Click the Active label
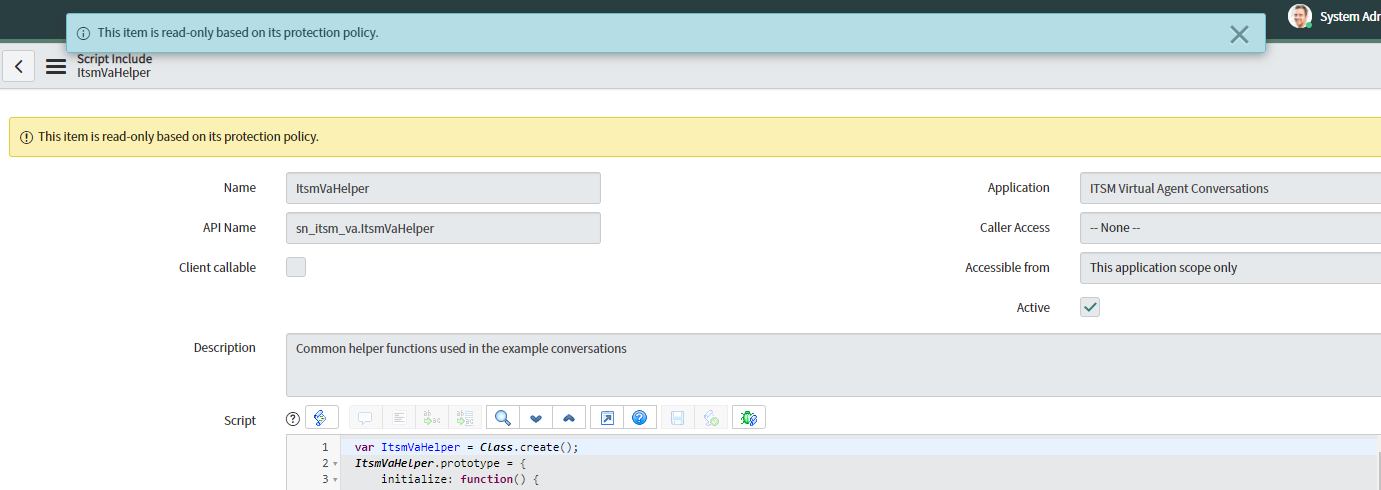The image size is (1381, 490). coord(1033,307)
